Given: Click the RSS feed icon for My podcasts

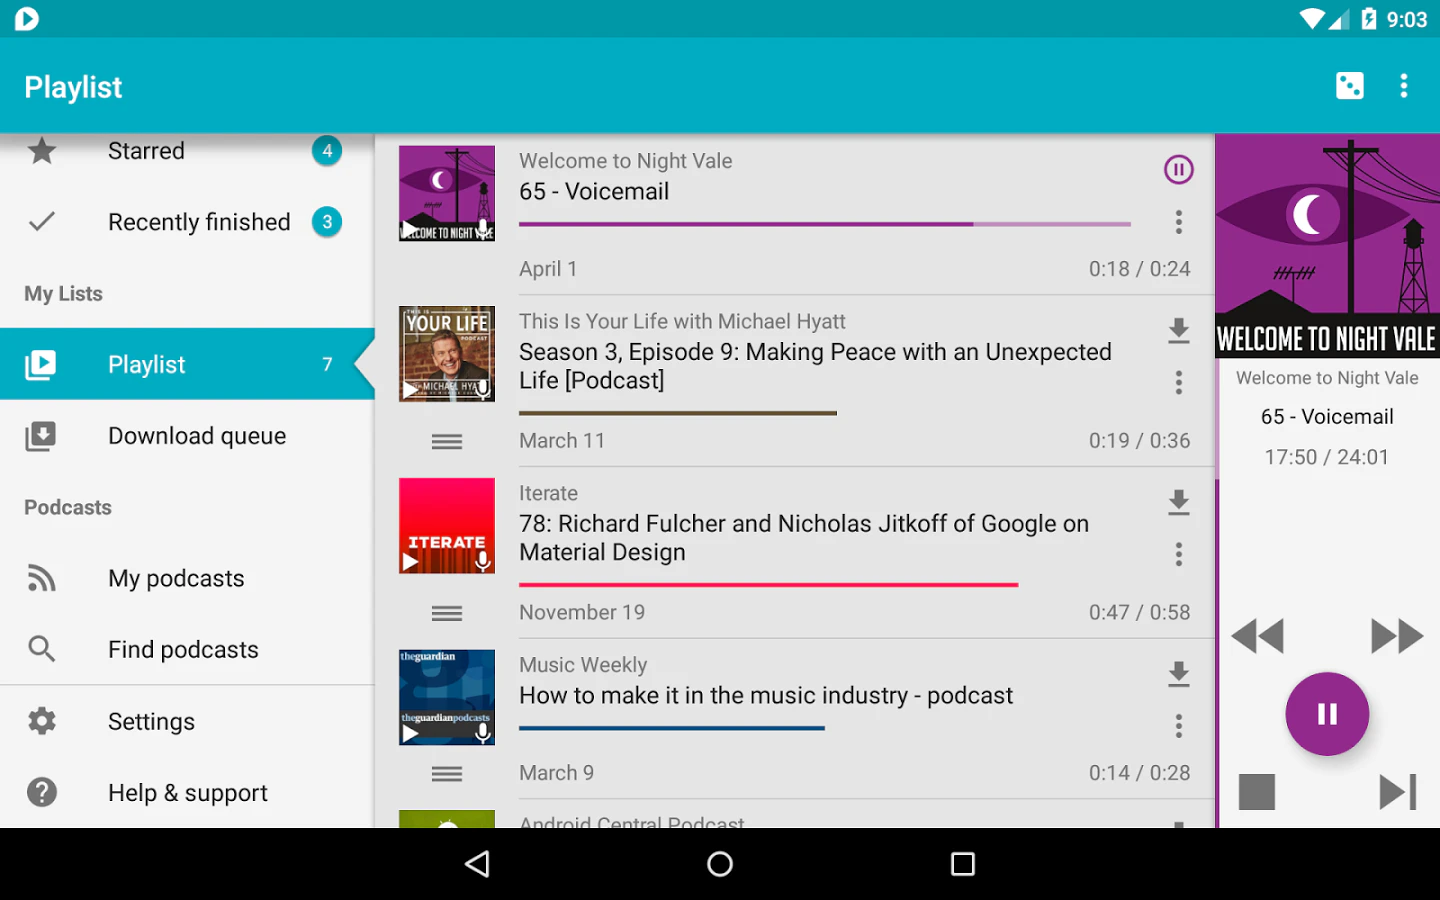Looking at the screenshot, I should tap(41, 578).
